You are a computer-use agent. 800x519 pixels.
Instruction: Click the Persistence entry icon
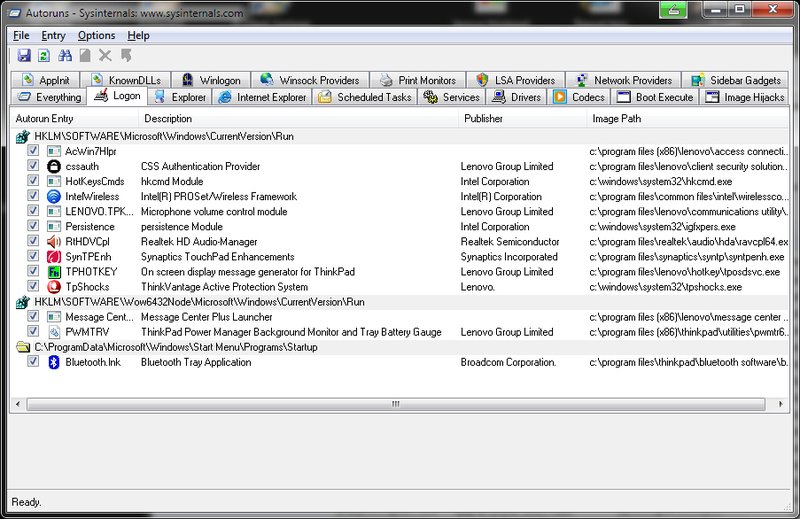pos(54,227)
